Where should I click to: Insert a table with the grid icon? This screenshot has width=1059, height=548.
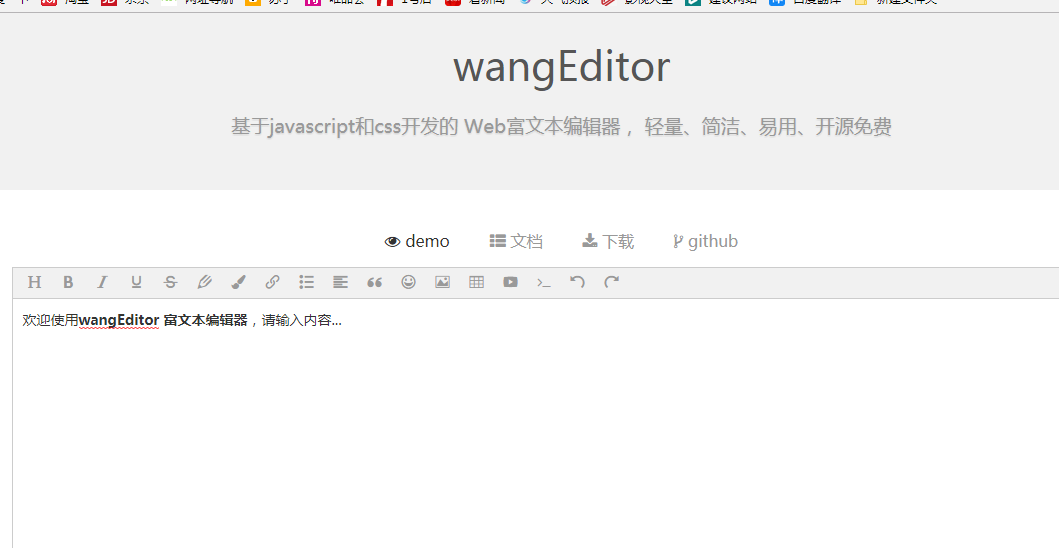(476, 282)
